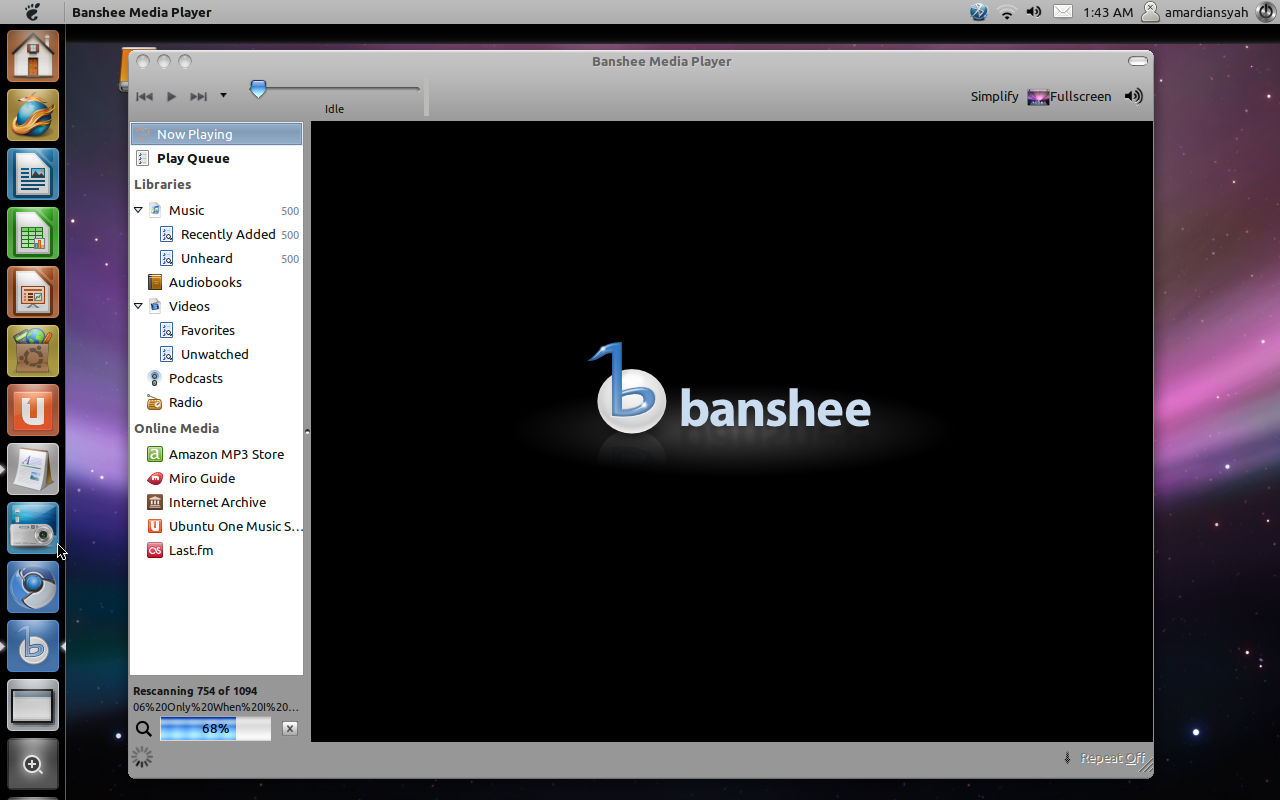Launch Firefox from the dock
Image resolution: width=1280 pixels, height=800 pixels.
click(x=33, y=115)
